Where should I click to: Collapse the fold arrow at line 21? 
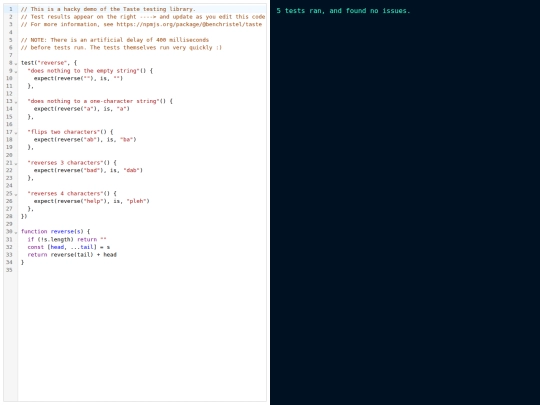pyautogui.click(x=16, y=163)
